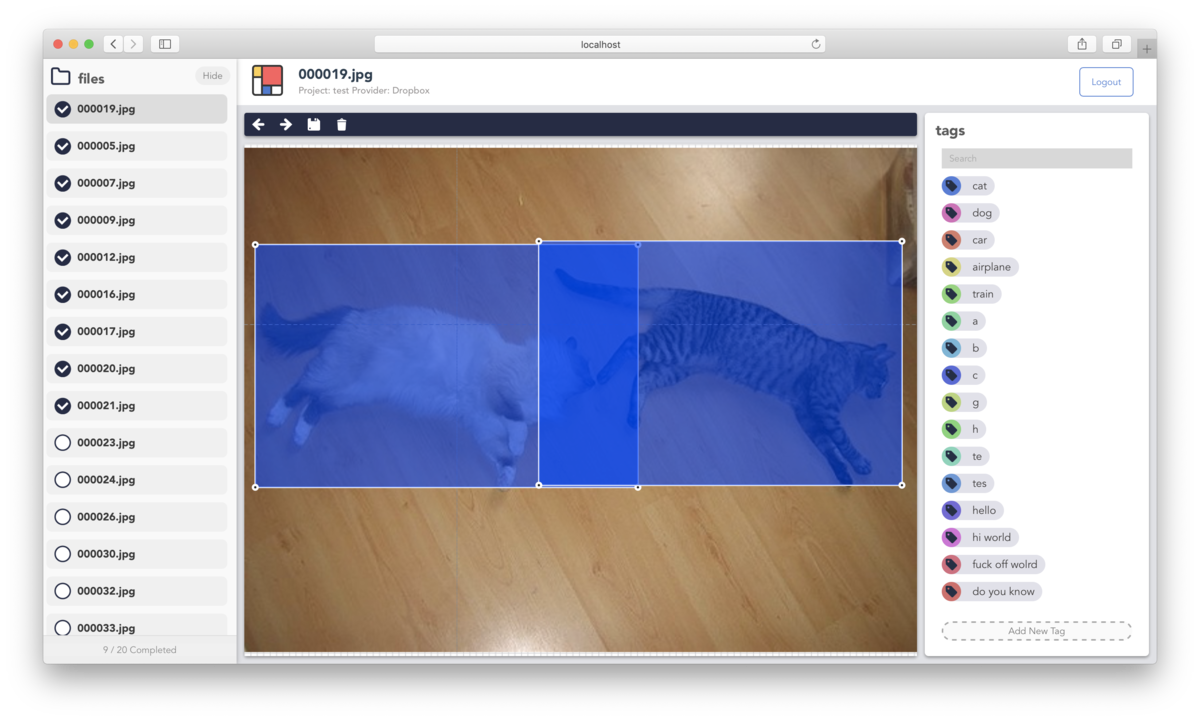Viewport: 1200px width, 721px height.
Task: Click the colorful app logo icon
Action: (267, 81)
